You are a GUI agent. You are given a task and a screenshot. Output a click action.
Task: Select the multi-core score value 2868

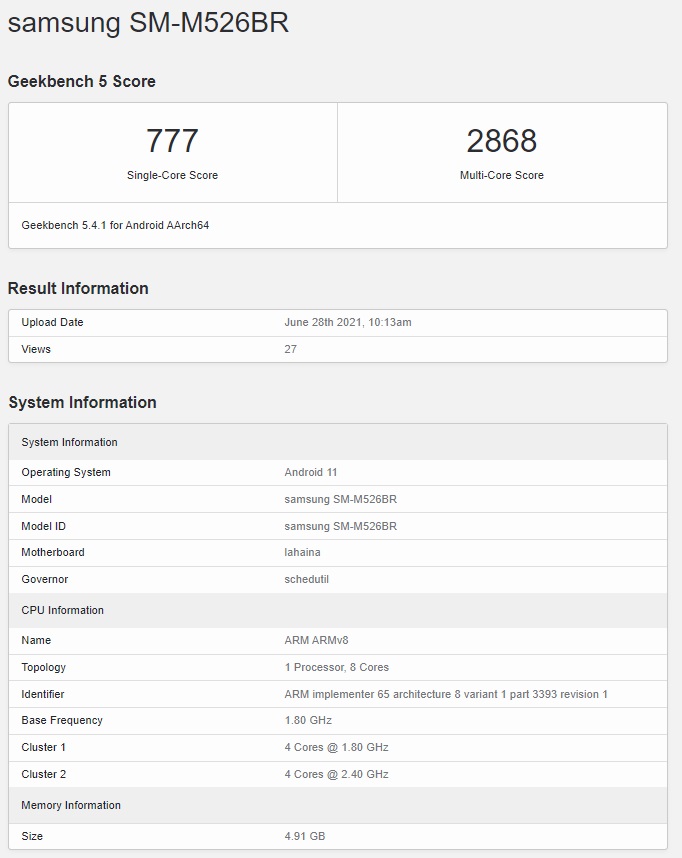502,141
